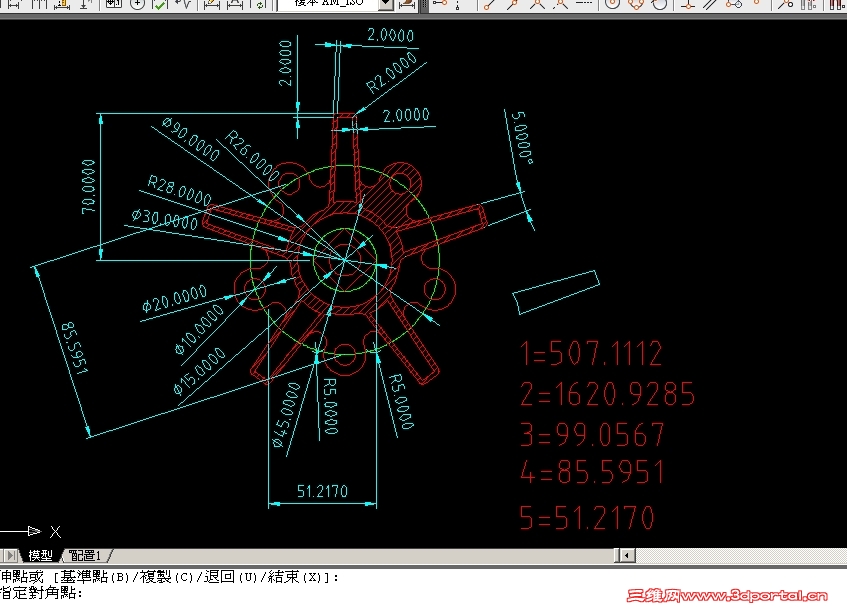This screenshot has height=609, width=847.
Task: Select the R2.0000 radius dimension text
Action: coord(392,73)
